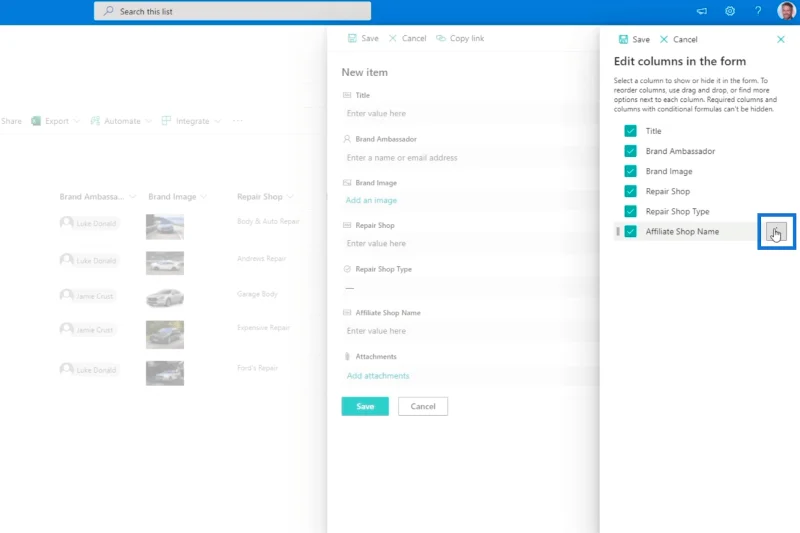Click Copy link in the form toolbar
The height and width of the screenshot is (533, 800).
(x=460, y=38)
